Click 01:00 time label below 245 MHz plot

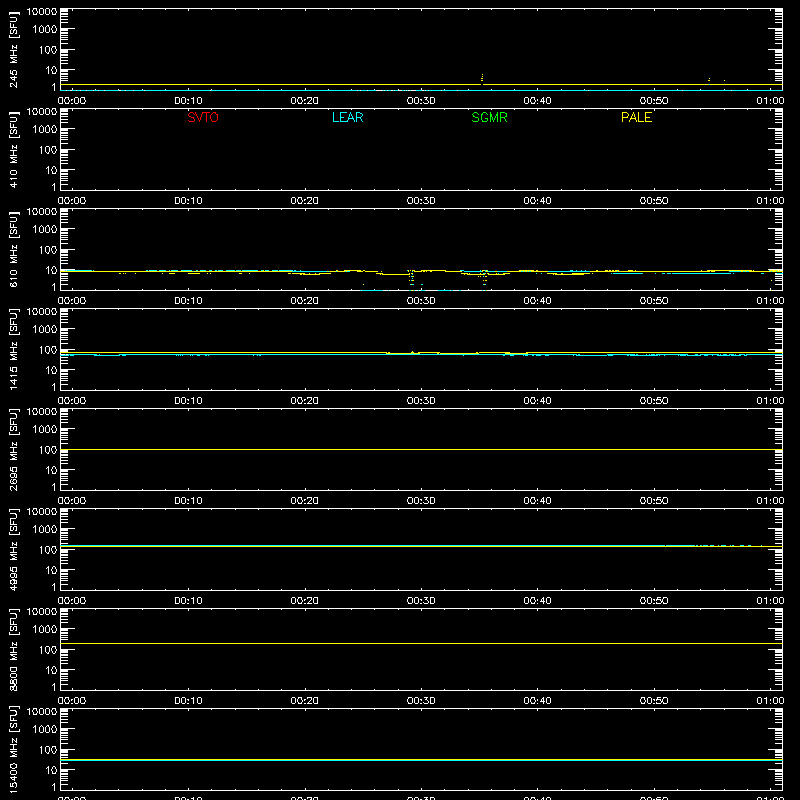pos(770,101)
